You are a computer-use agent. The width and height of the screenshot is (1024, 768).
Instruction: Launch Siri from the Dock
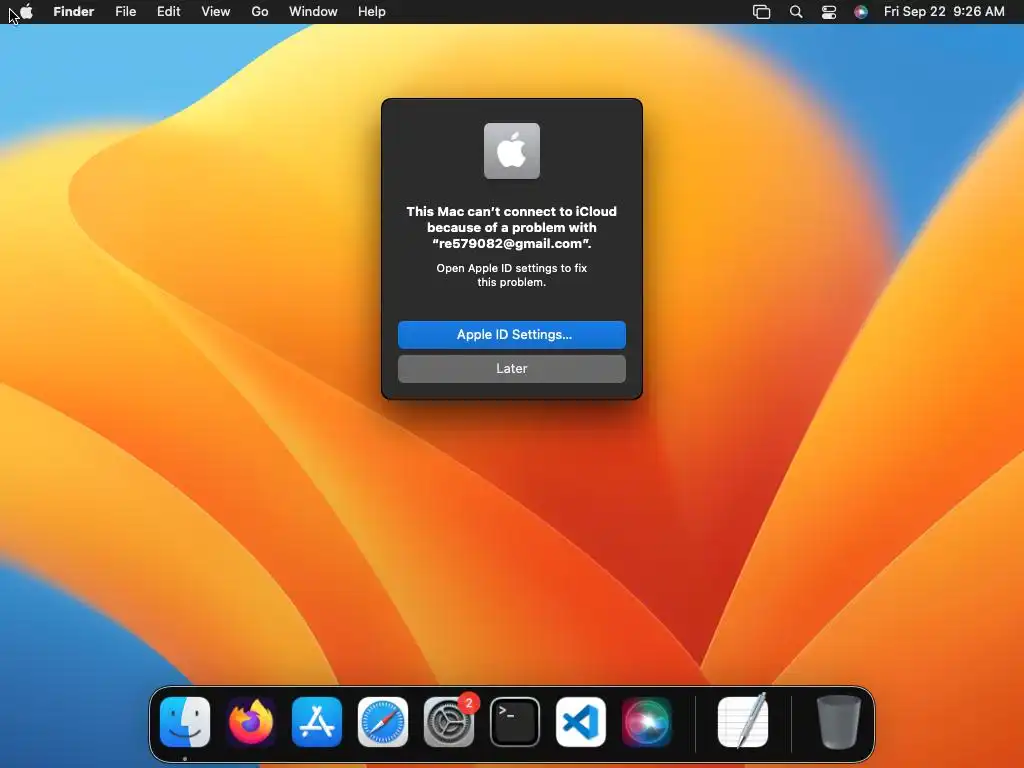[x=647, y=722]
